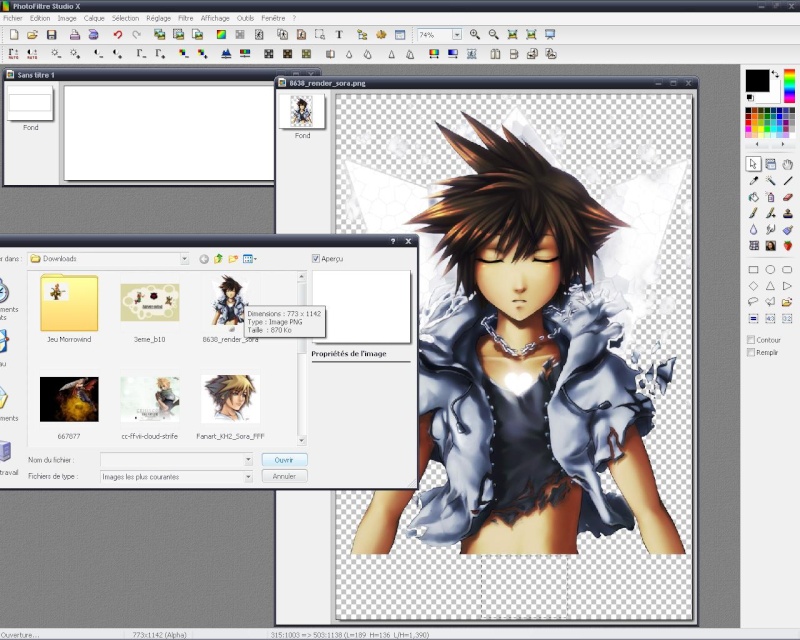Select the Blur water drop tool
This screenshot has height=640, width=800.
753,230
